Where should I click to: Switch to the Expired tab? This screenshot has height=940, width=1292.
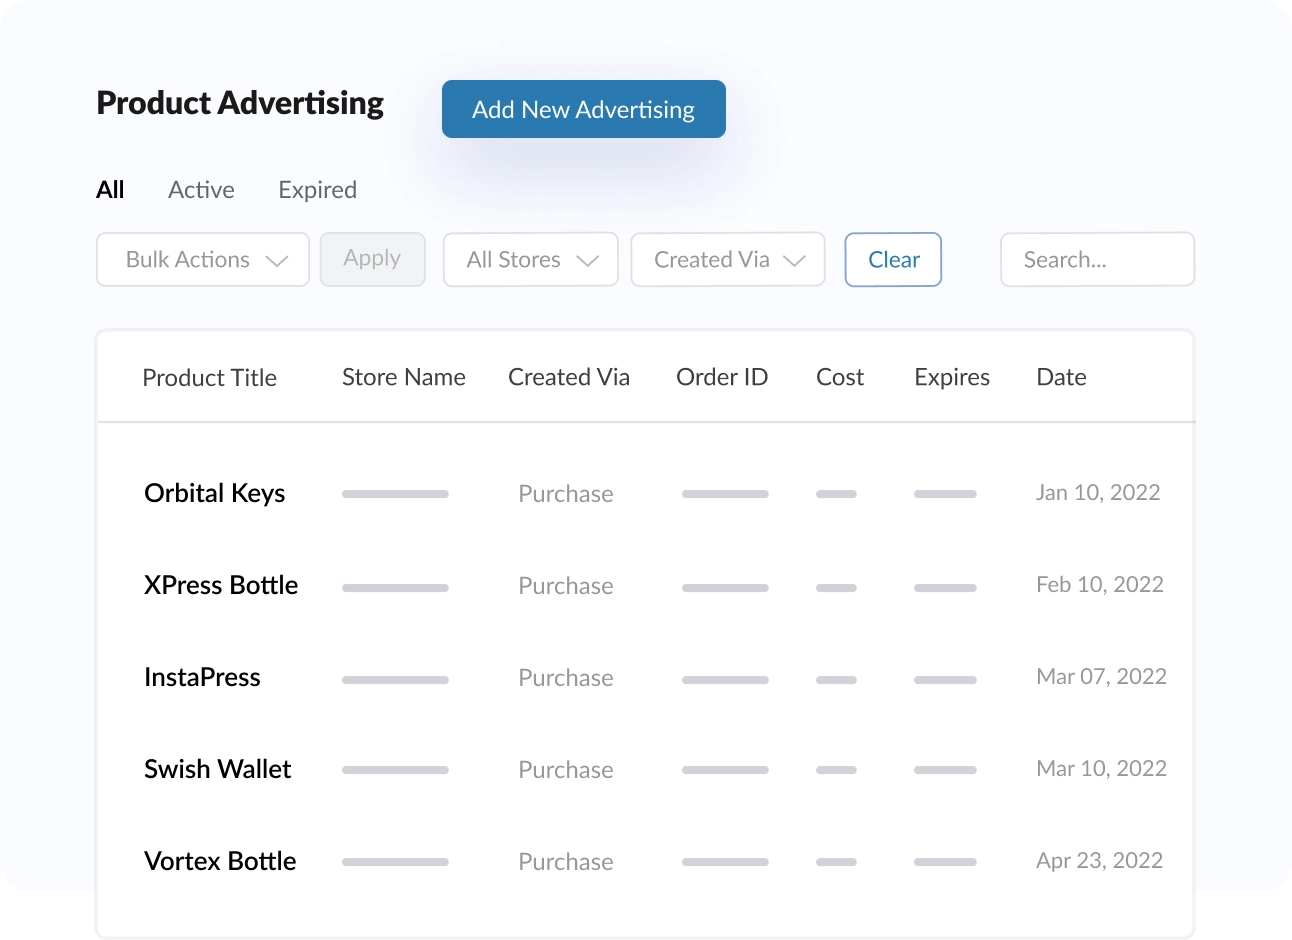click(x=317, y=190)
